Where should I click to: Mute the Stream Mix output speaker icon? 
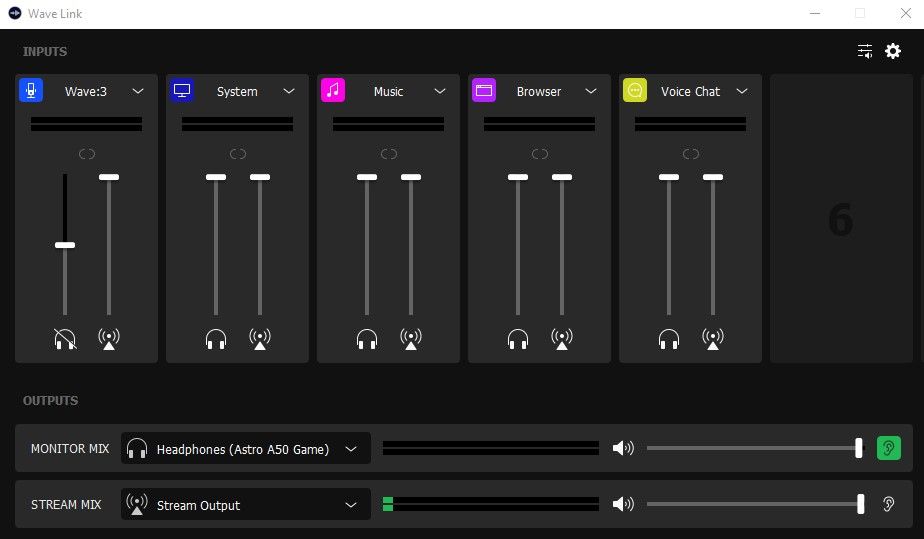click(x=623, y=504)
